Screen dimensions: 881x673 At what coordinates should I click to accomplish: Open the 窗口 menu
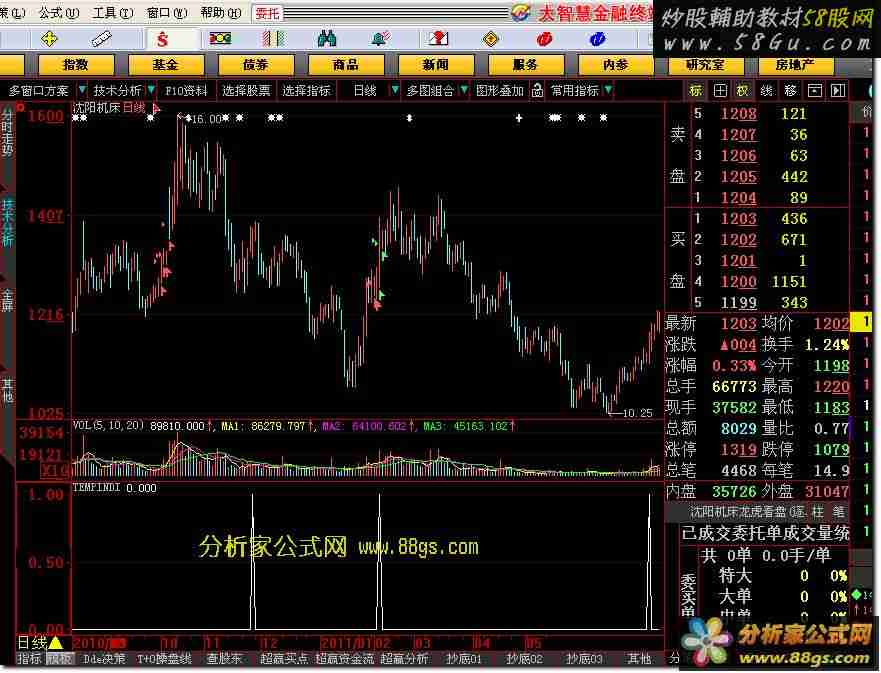point(167,12)
